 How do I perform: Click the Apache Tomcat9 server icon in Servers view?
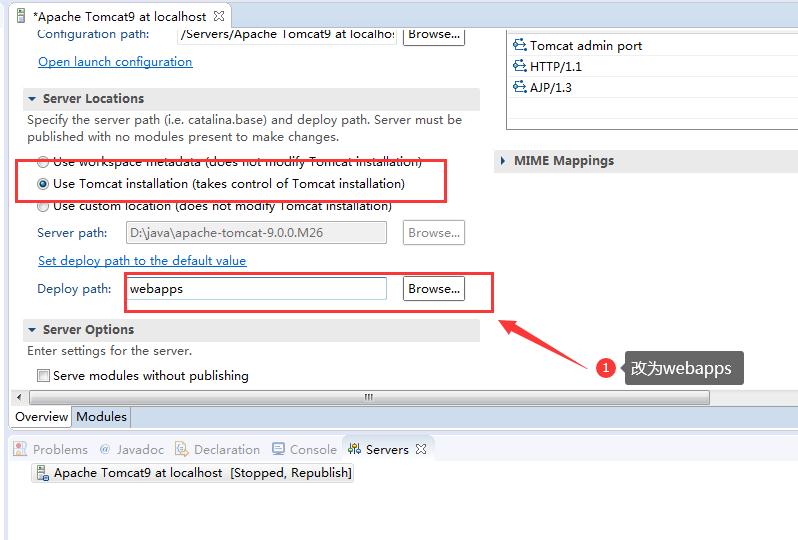coord(43,473)
